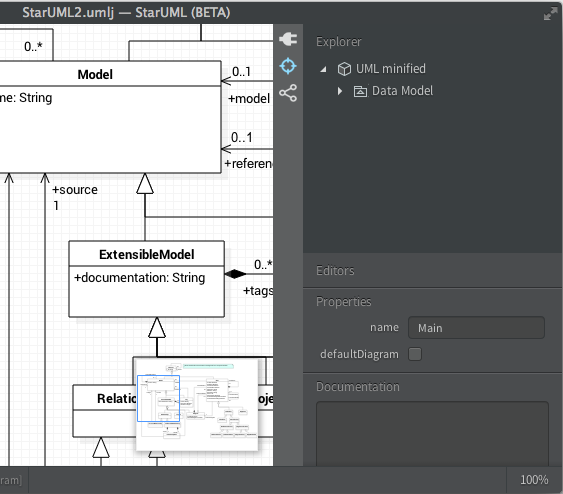The width and height of the screenshot is (563, 494).
Task: Click the defaultDiagram property label
Action: 359,354
